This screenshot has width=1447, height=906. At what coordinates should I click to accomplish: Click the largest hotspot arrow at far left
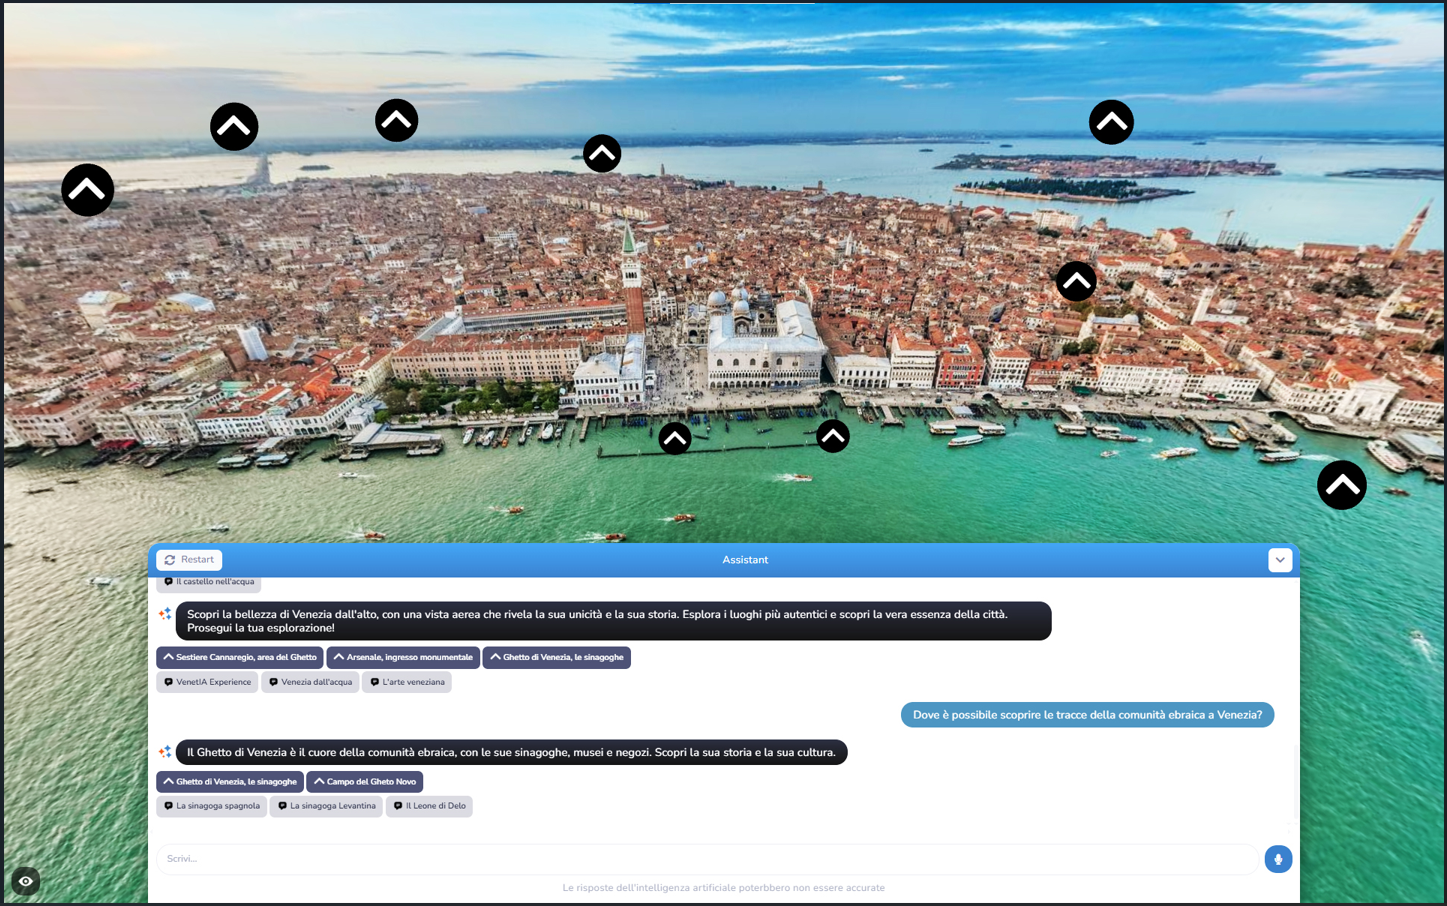88,190
